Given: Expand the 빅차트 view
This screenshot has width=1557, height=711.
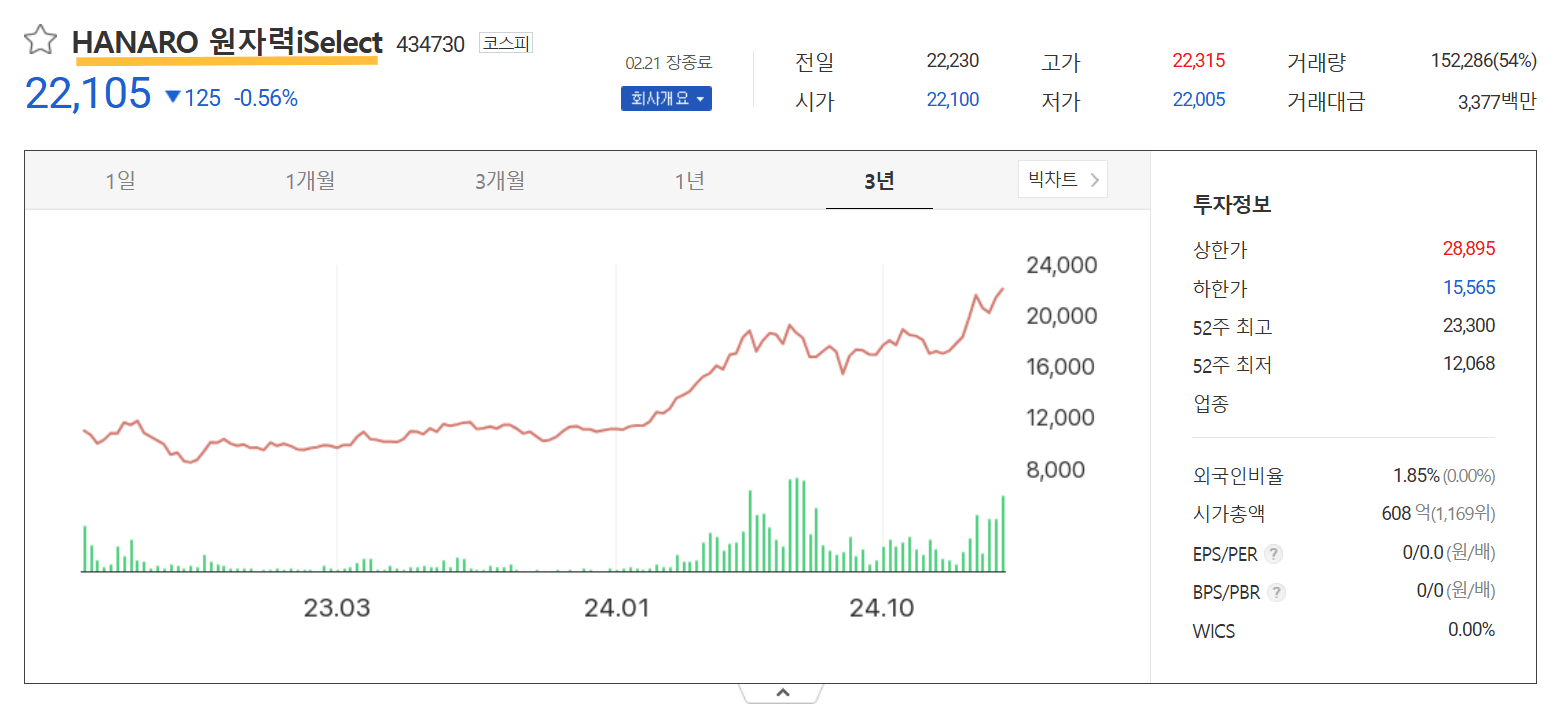Looking at the screenshot, I should (x=1053, y=179).
